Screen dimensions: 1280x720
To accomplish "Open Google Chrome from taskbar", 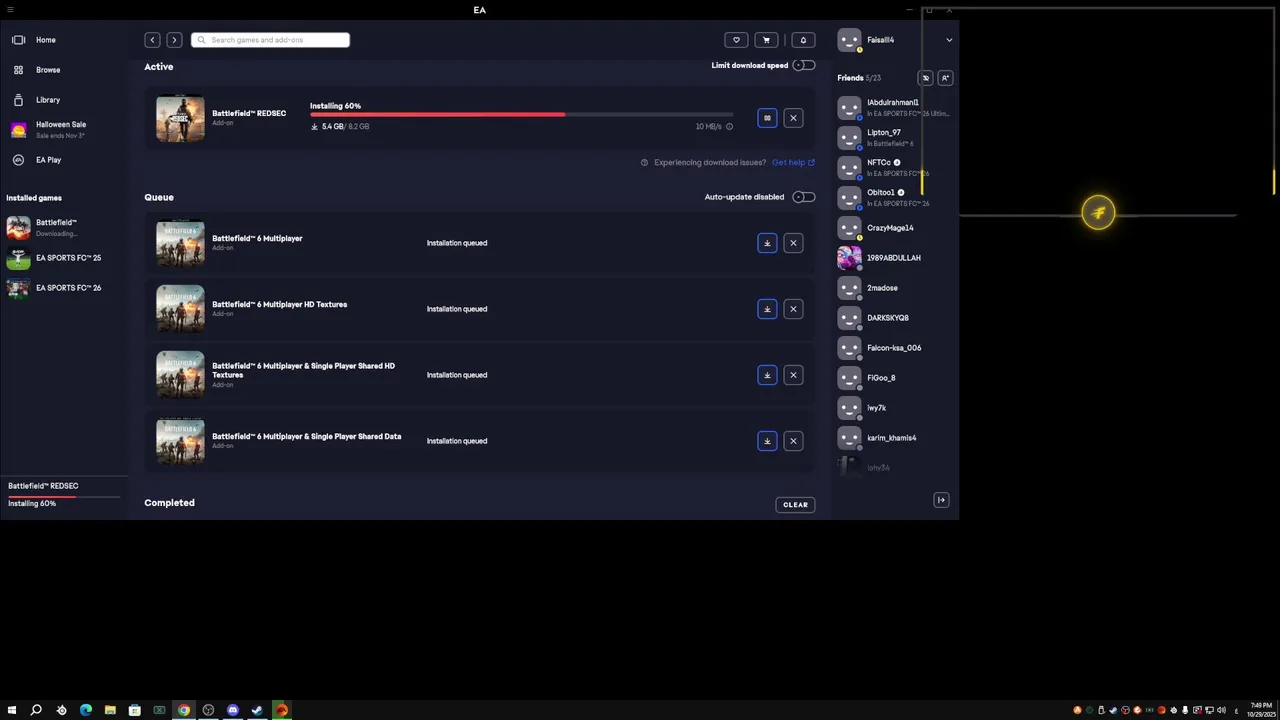I will 184,710.
